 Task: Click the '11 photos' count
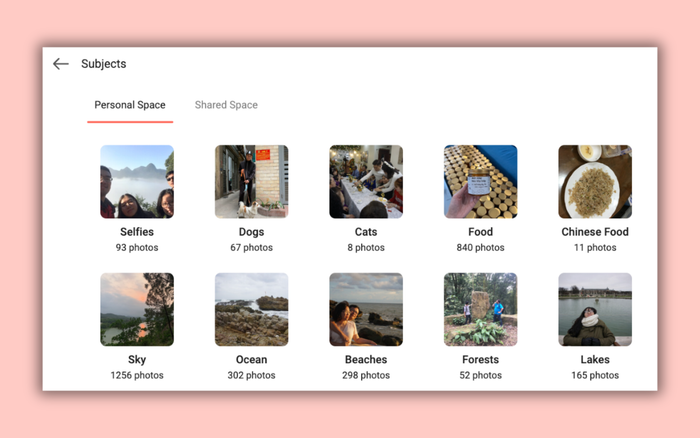(x=595, y=247)
